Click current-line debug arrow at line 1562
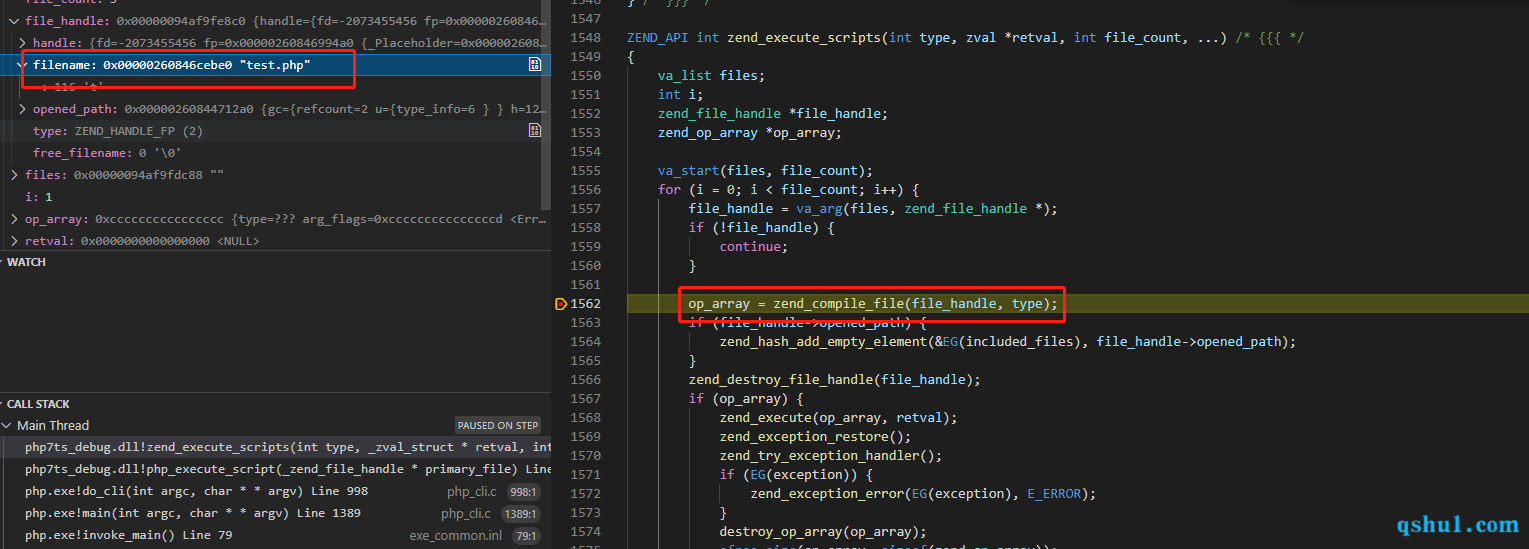The image size is (1529, 549). pos(560,304)
